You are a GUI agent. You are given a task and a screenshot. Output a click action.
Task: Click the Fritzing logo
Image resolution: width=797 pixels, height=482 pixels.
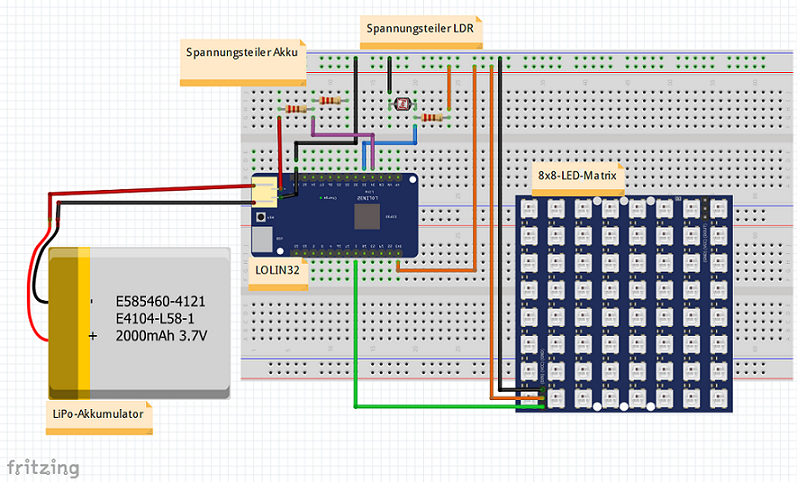coord(43,466)
